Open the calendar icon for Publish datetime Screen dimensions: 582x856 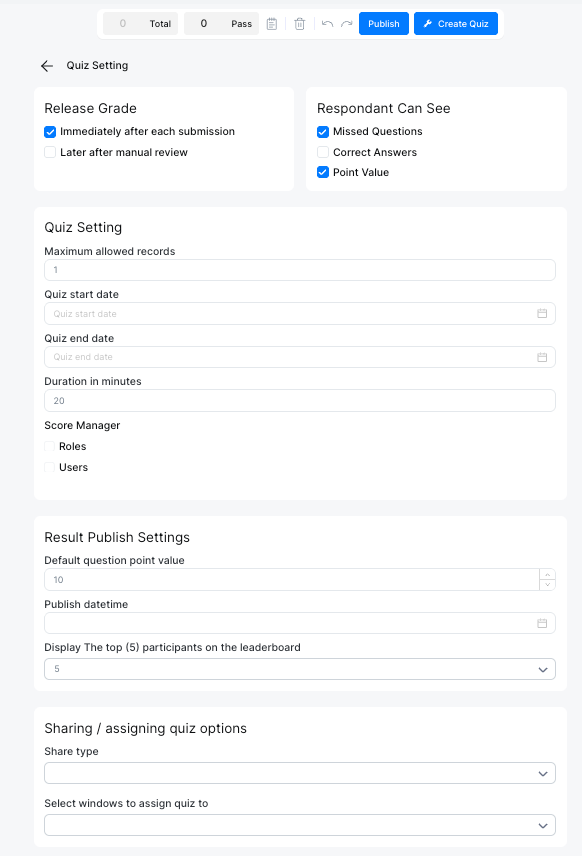tap(543, 623)
